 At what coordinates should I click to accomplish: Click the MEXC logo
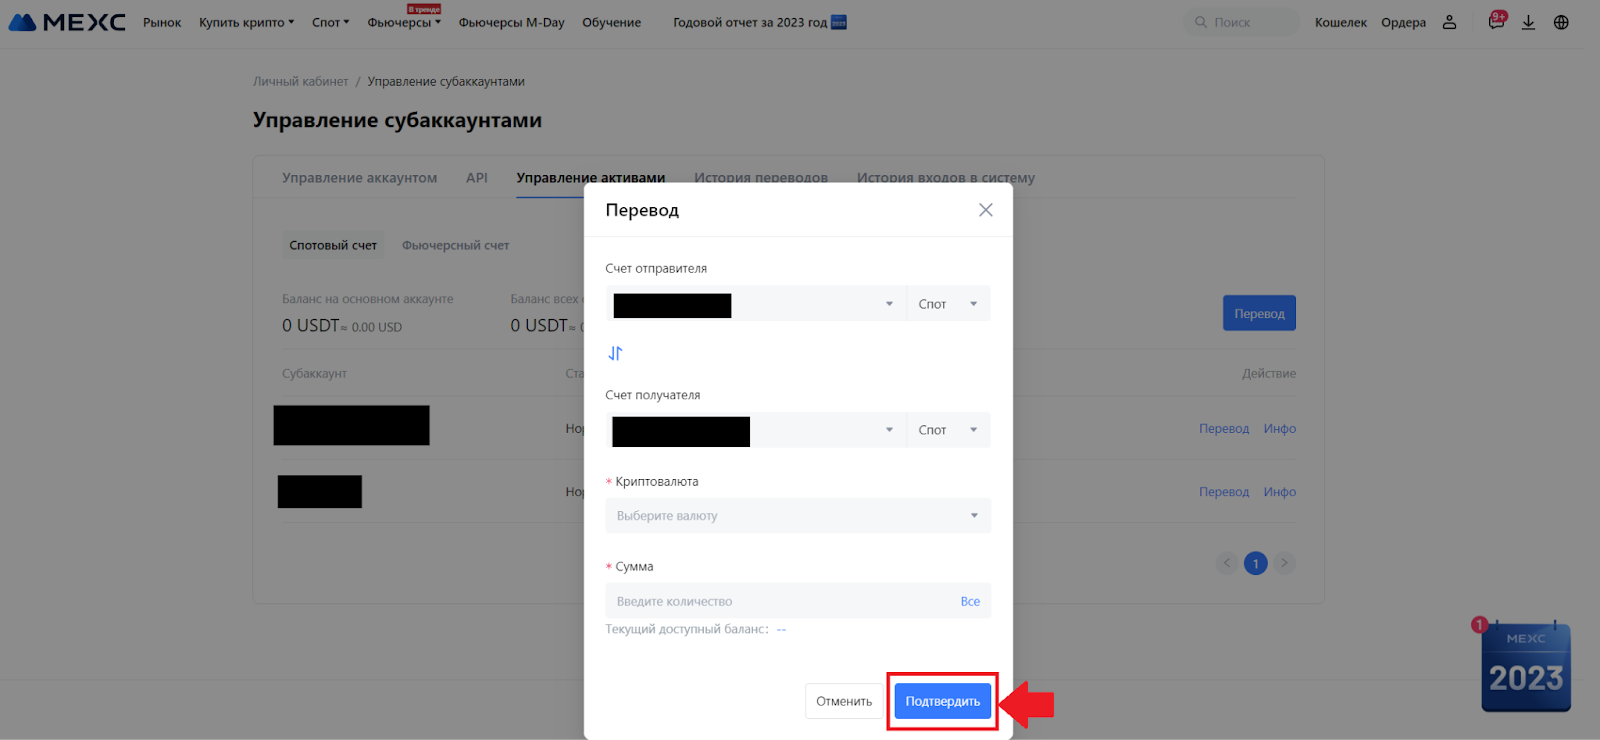[67, 22]
